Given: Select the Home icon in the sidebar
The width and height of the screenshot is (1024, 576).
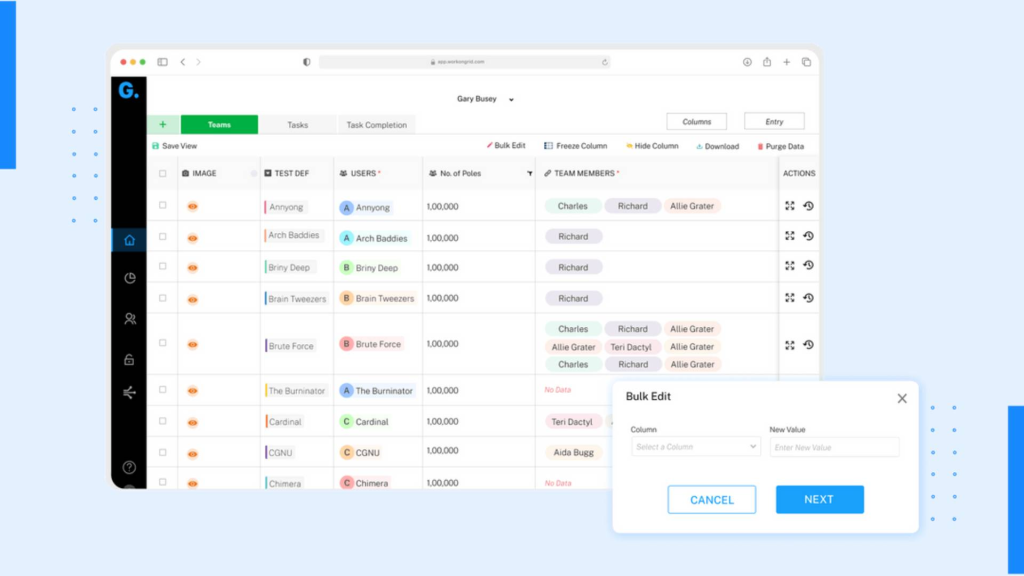Looking at the screenshot, I should click(129, 240).
